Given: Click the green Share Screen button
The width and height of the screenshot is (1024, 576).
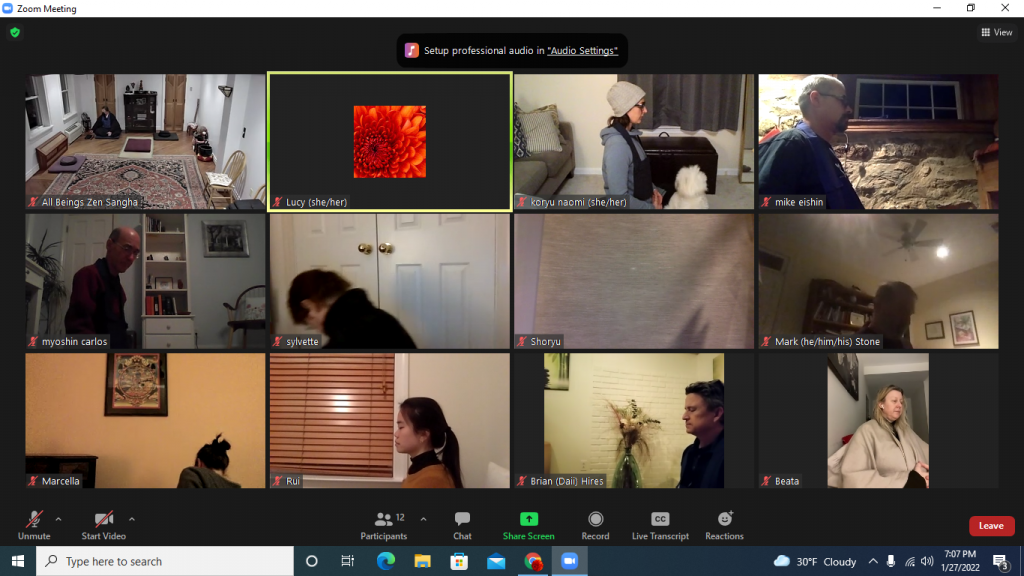Looking at the screenshot, I should point(528,526).
